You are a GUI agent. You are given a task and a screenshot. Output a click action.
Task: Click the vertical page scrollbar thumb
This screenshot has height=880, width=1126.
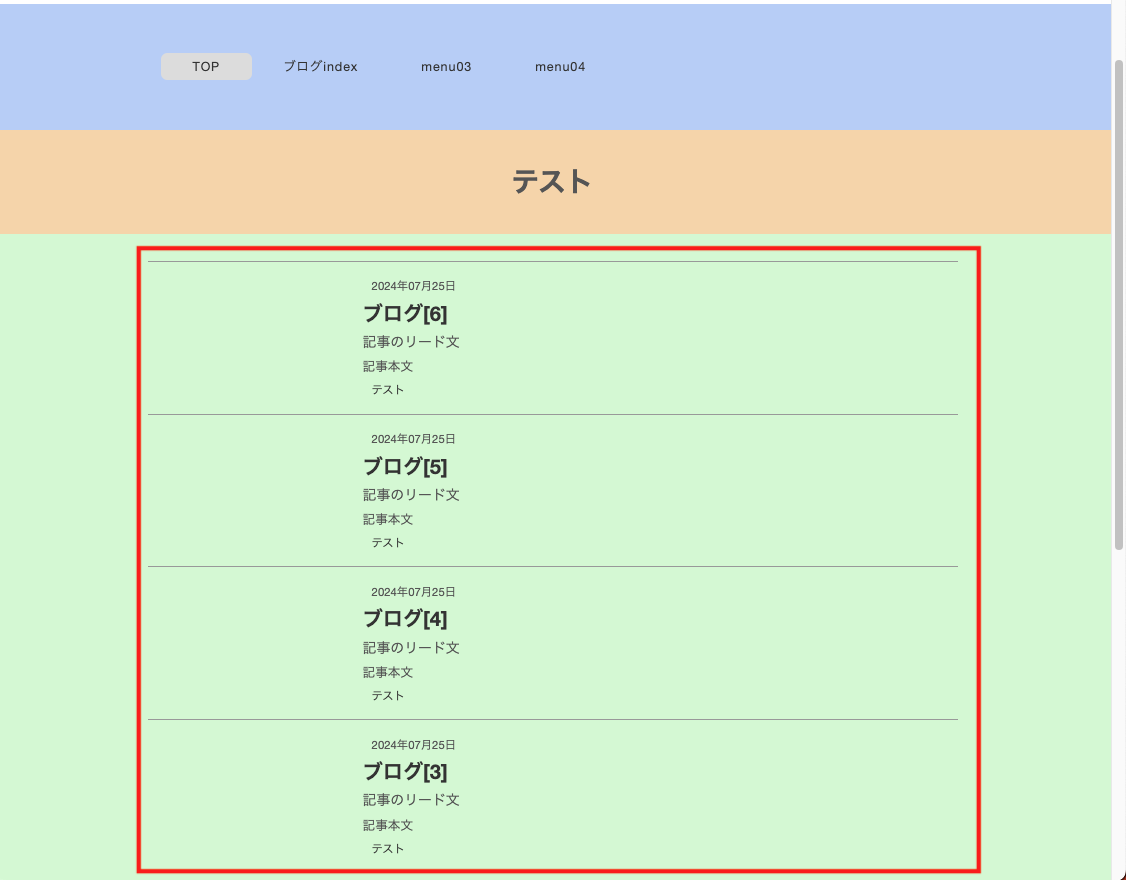(x=1118, y=305)
